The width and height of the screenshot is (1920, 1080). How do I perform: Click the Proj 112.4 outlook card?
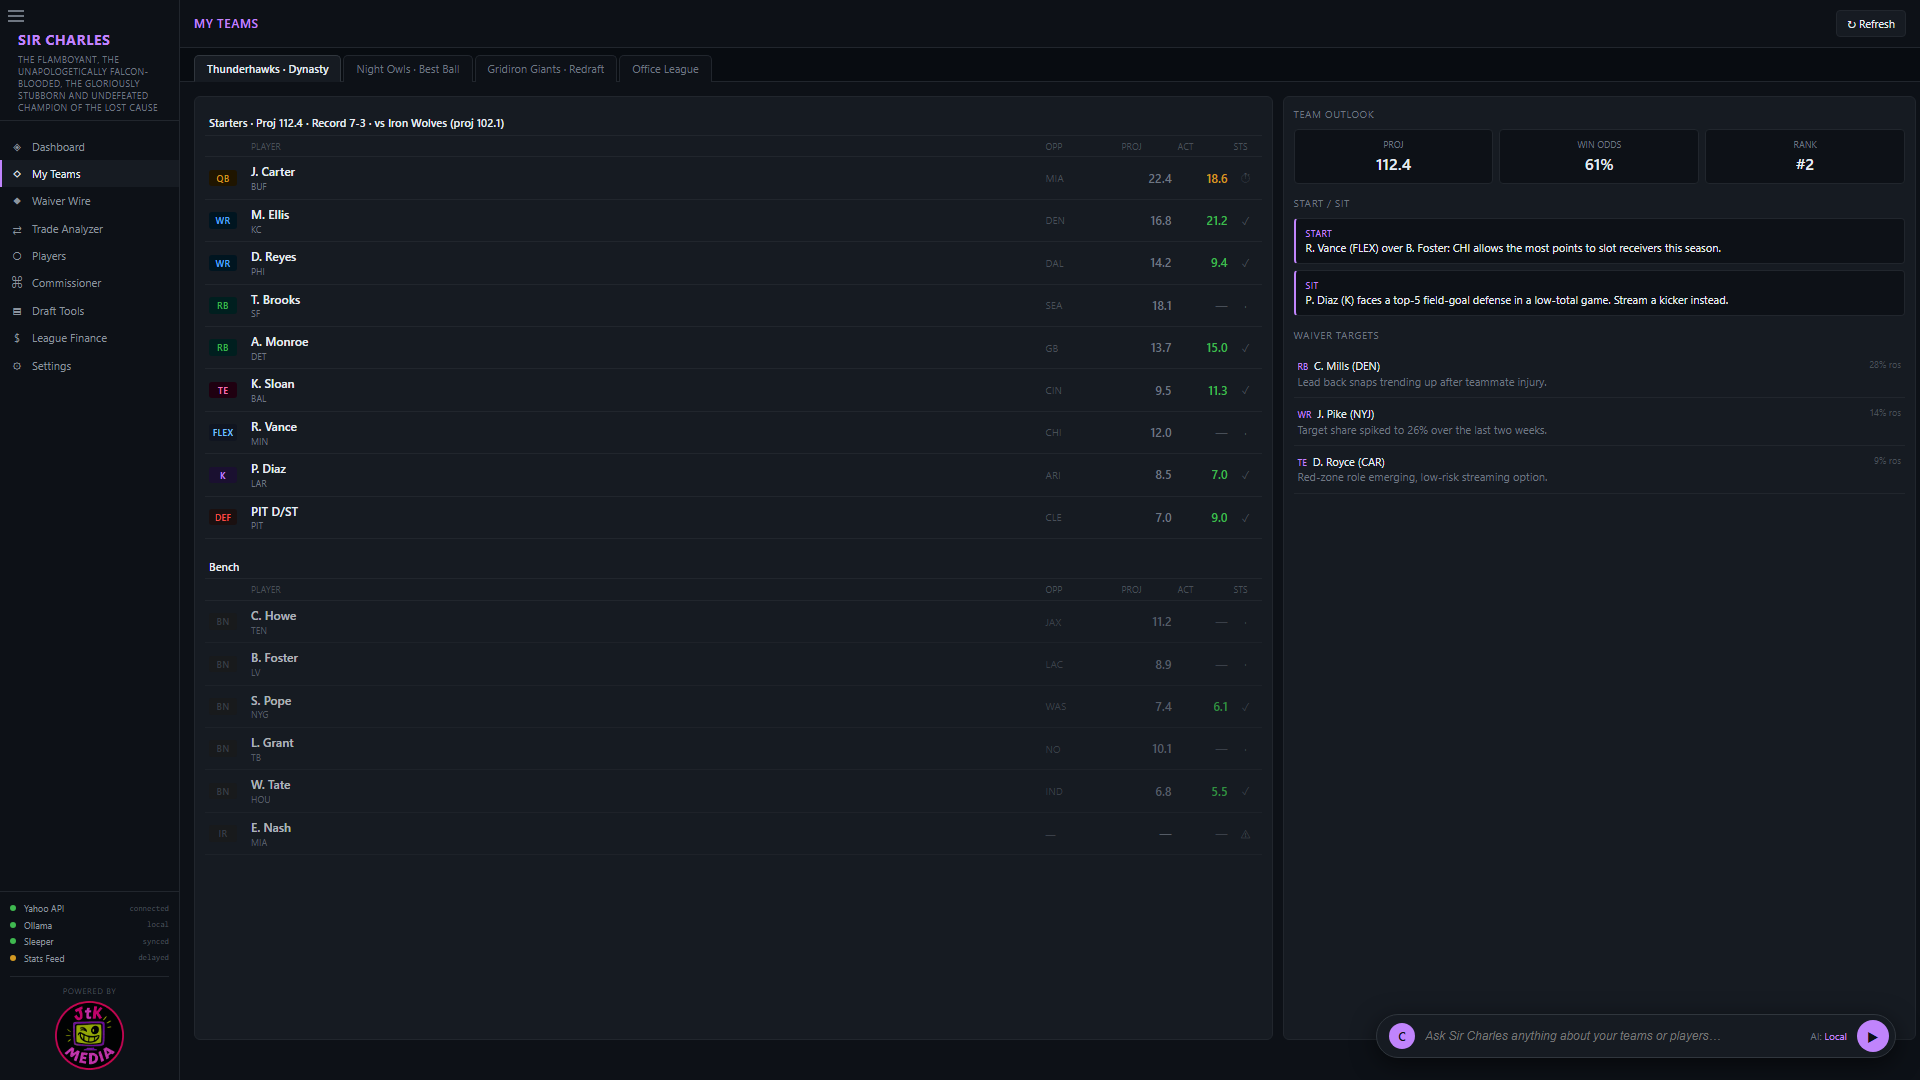pos(1393,156)
